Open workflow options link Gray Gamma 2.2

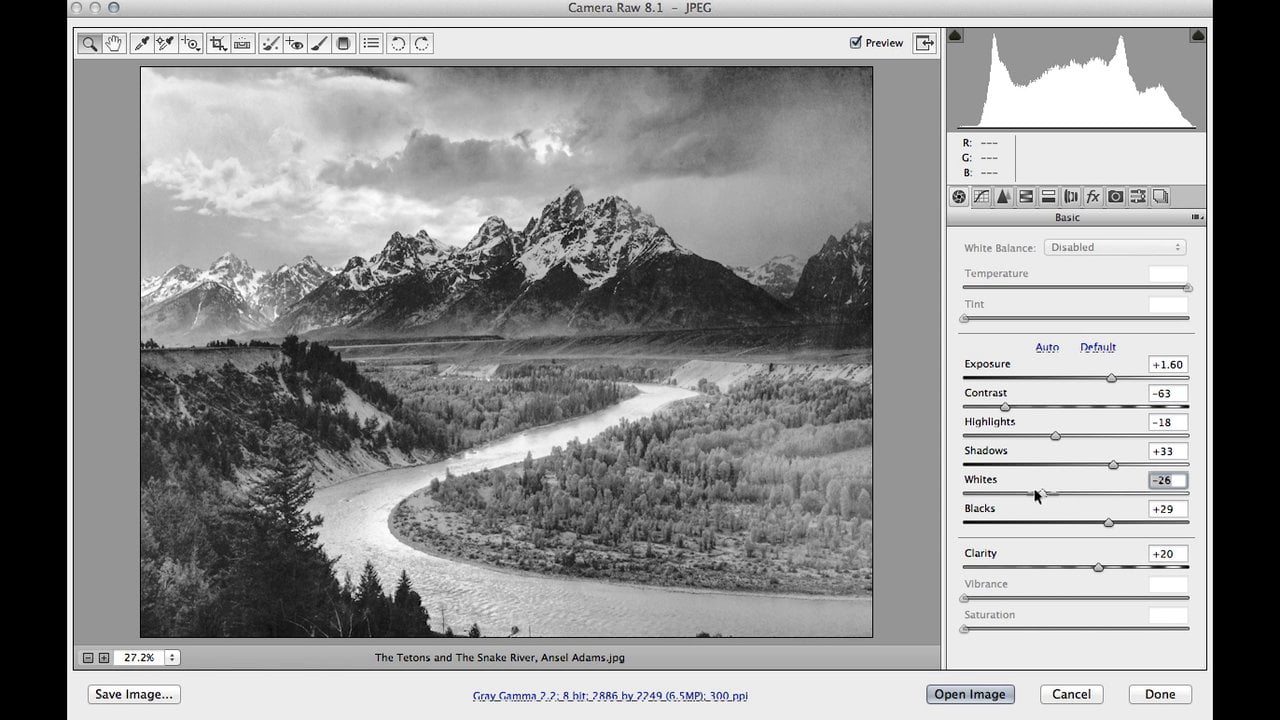(x=610, y=696)
